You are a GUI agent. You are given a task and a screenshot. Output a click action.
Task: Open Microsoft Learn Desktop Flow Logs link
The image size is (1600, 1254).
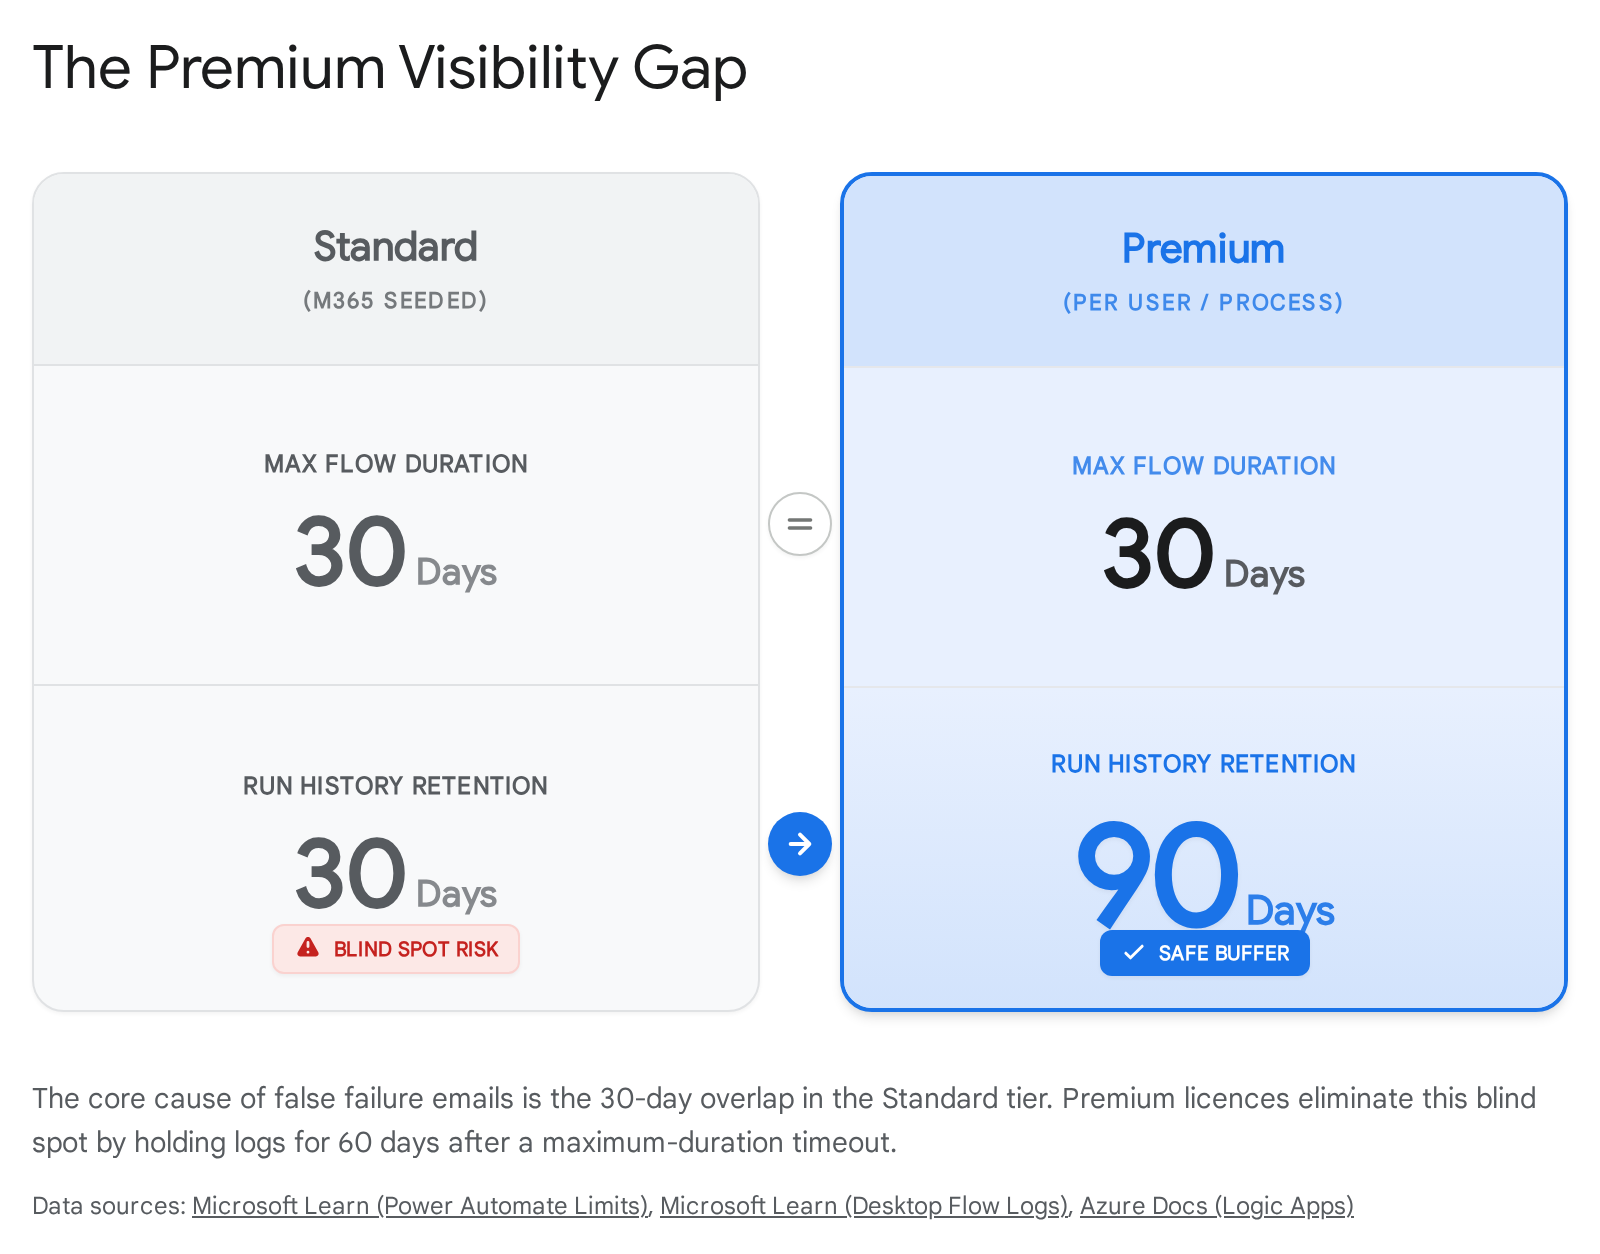click(x=864, y=1206)
